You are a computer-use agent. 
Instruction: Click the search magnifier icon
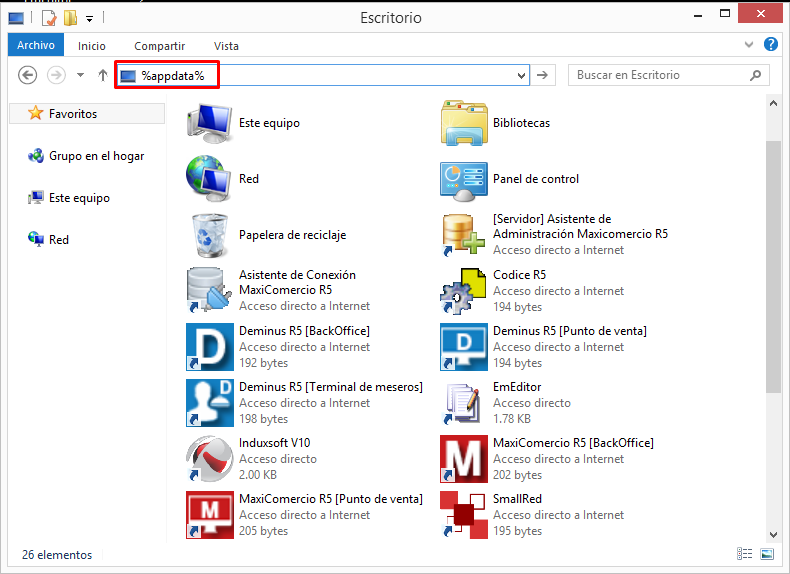click(x=755, y=75)
